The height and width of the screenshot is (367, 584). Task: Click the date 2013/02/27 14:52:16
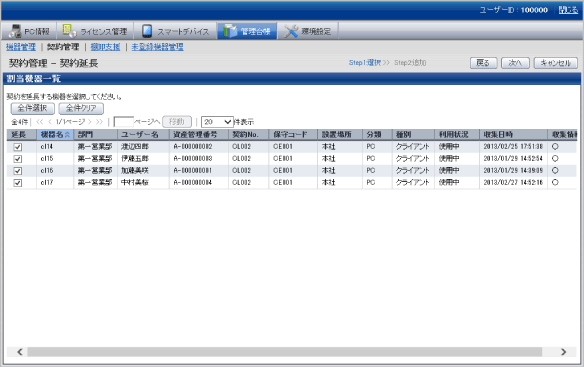click(513, 183)
